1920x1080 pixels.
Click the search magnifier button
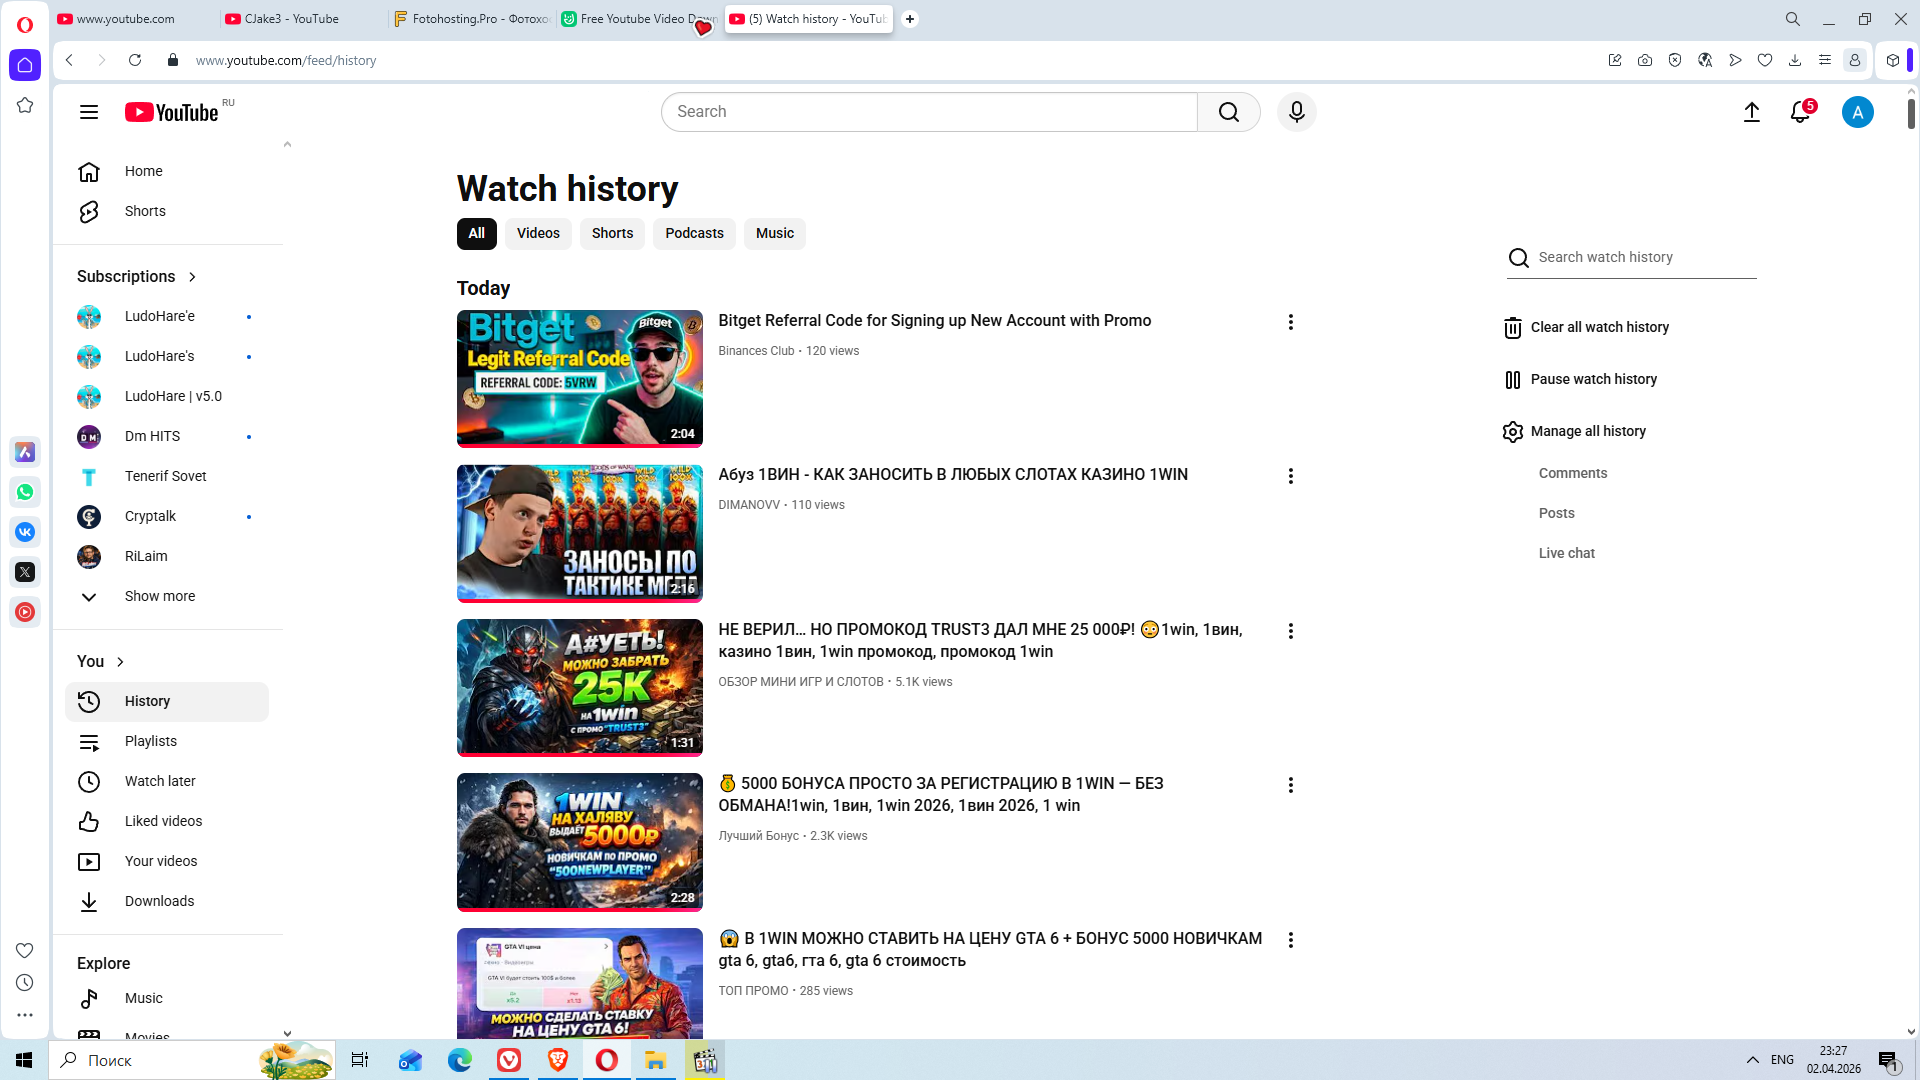point(1228,112)
